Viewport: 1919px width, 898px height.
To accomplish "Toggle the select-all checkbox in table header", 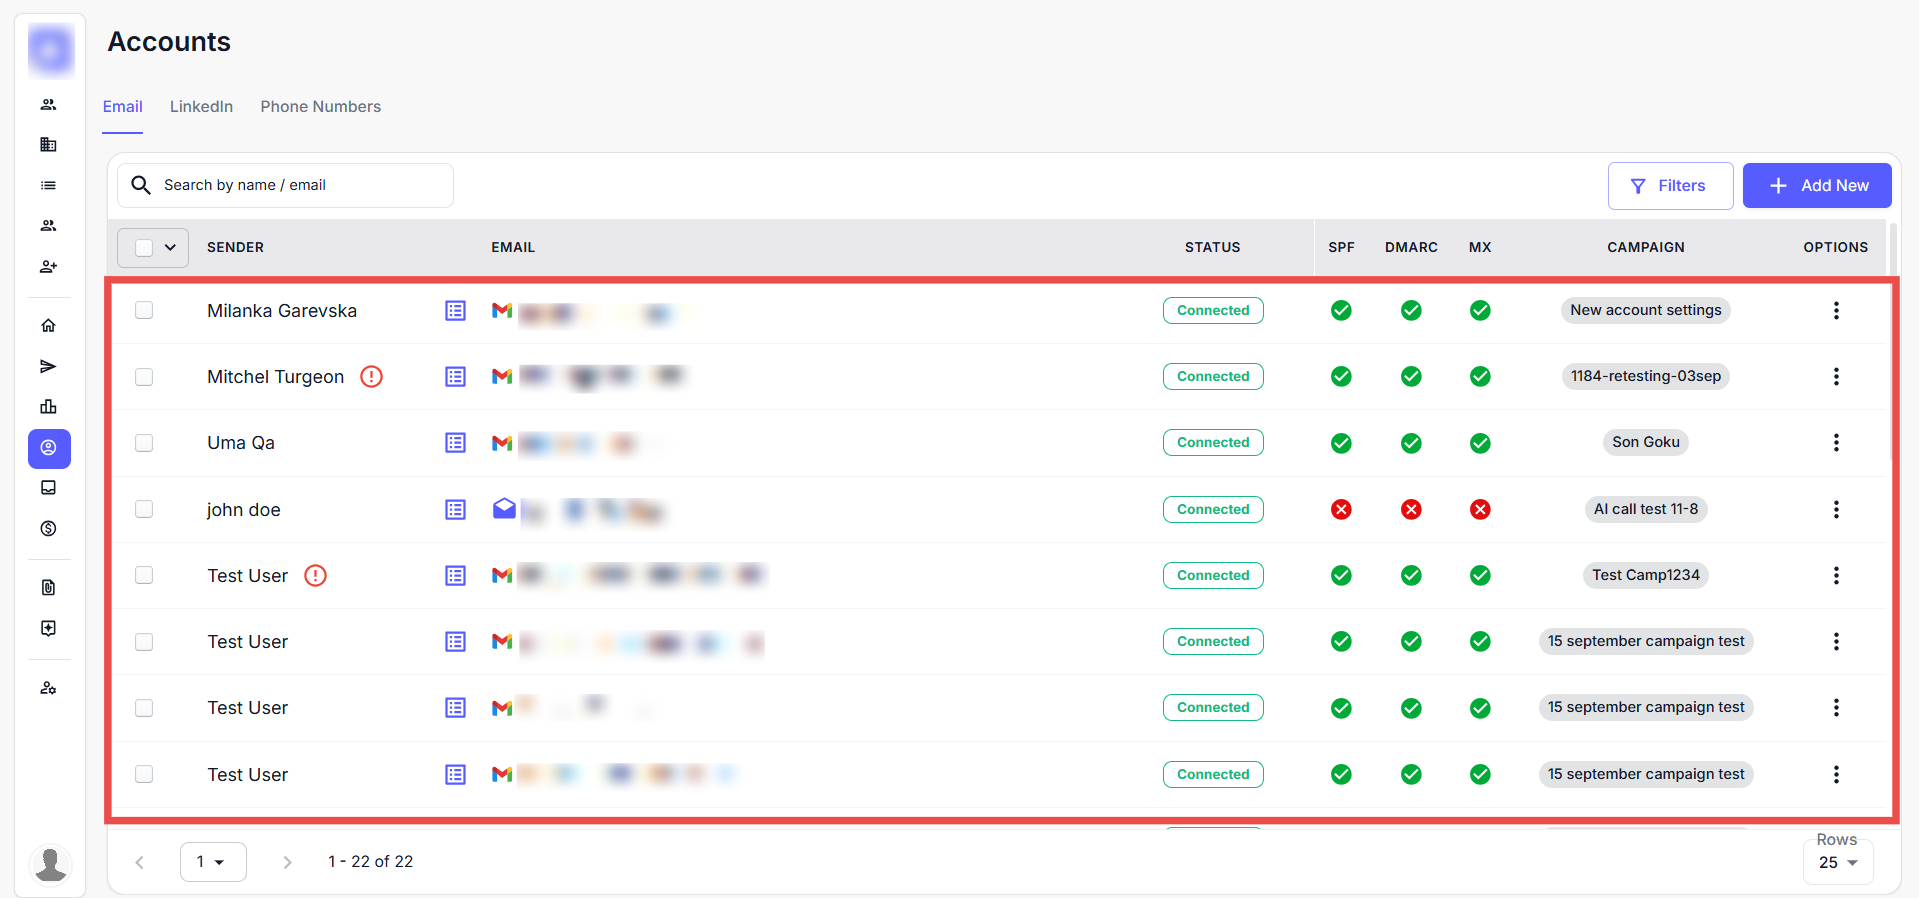I will 144,248.
